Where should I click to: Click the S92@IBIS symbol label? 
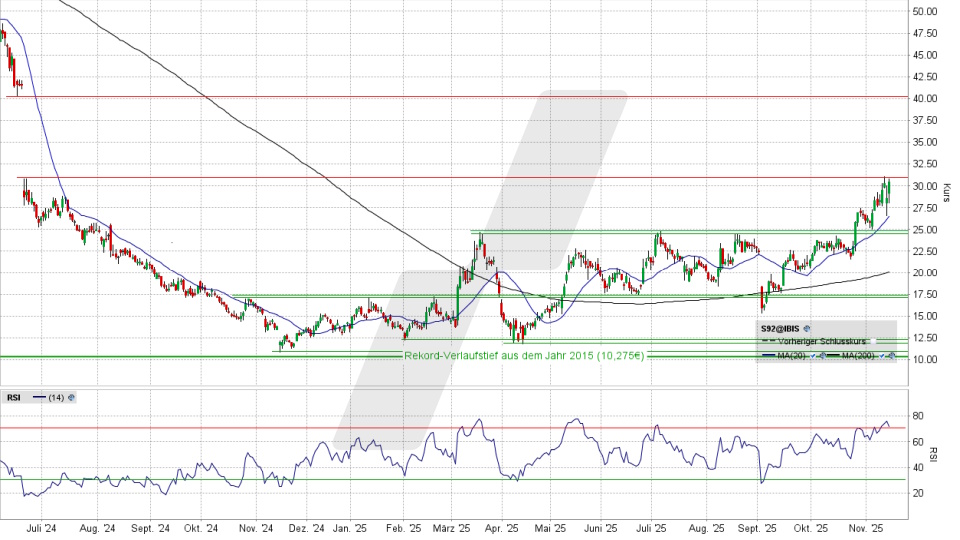tap(779, 328)
